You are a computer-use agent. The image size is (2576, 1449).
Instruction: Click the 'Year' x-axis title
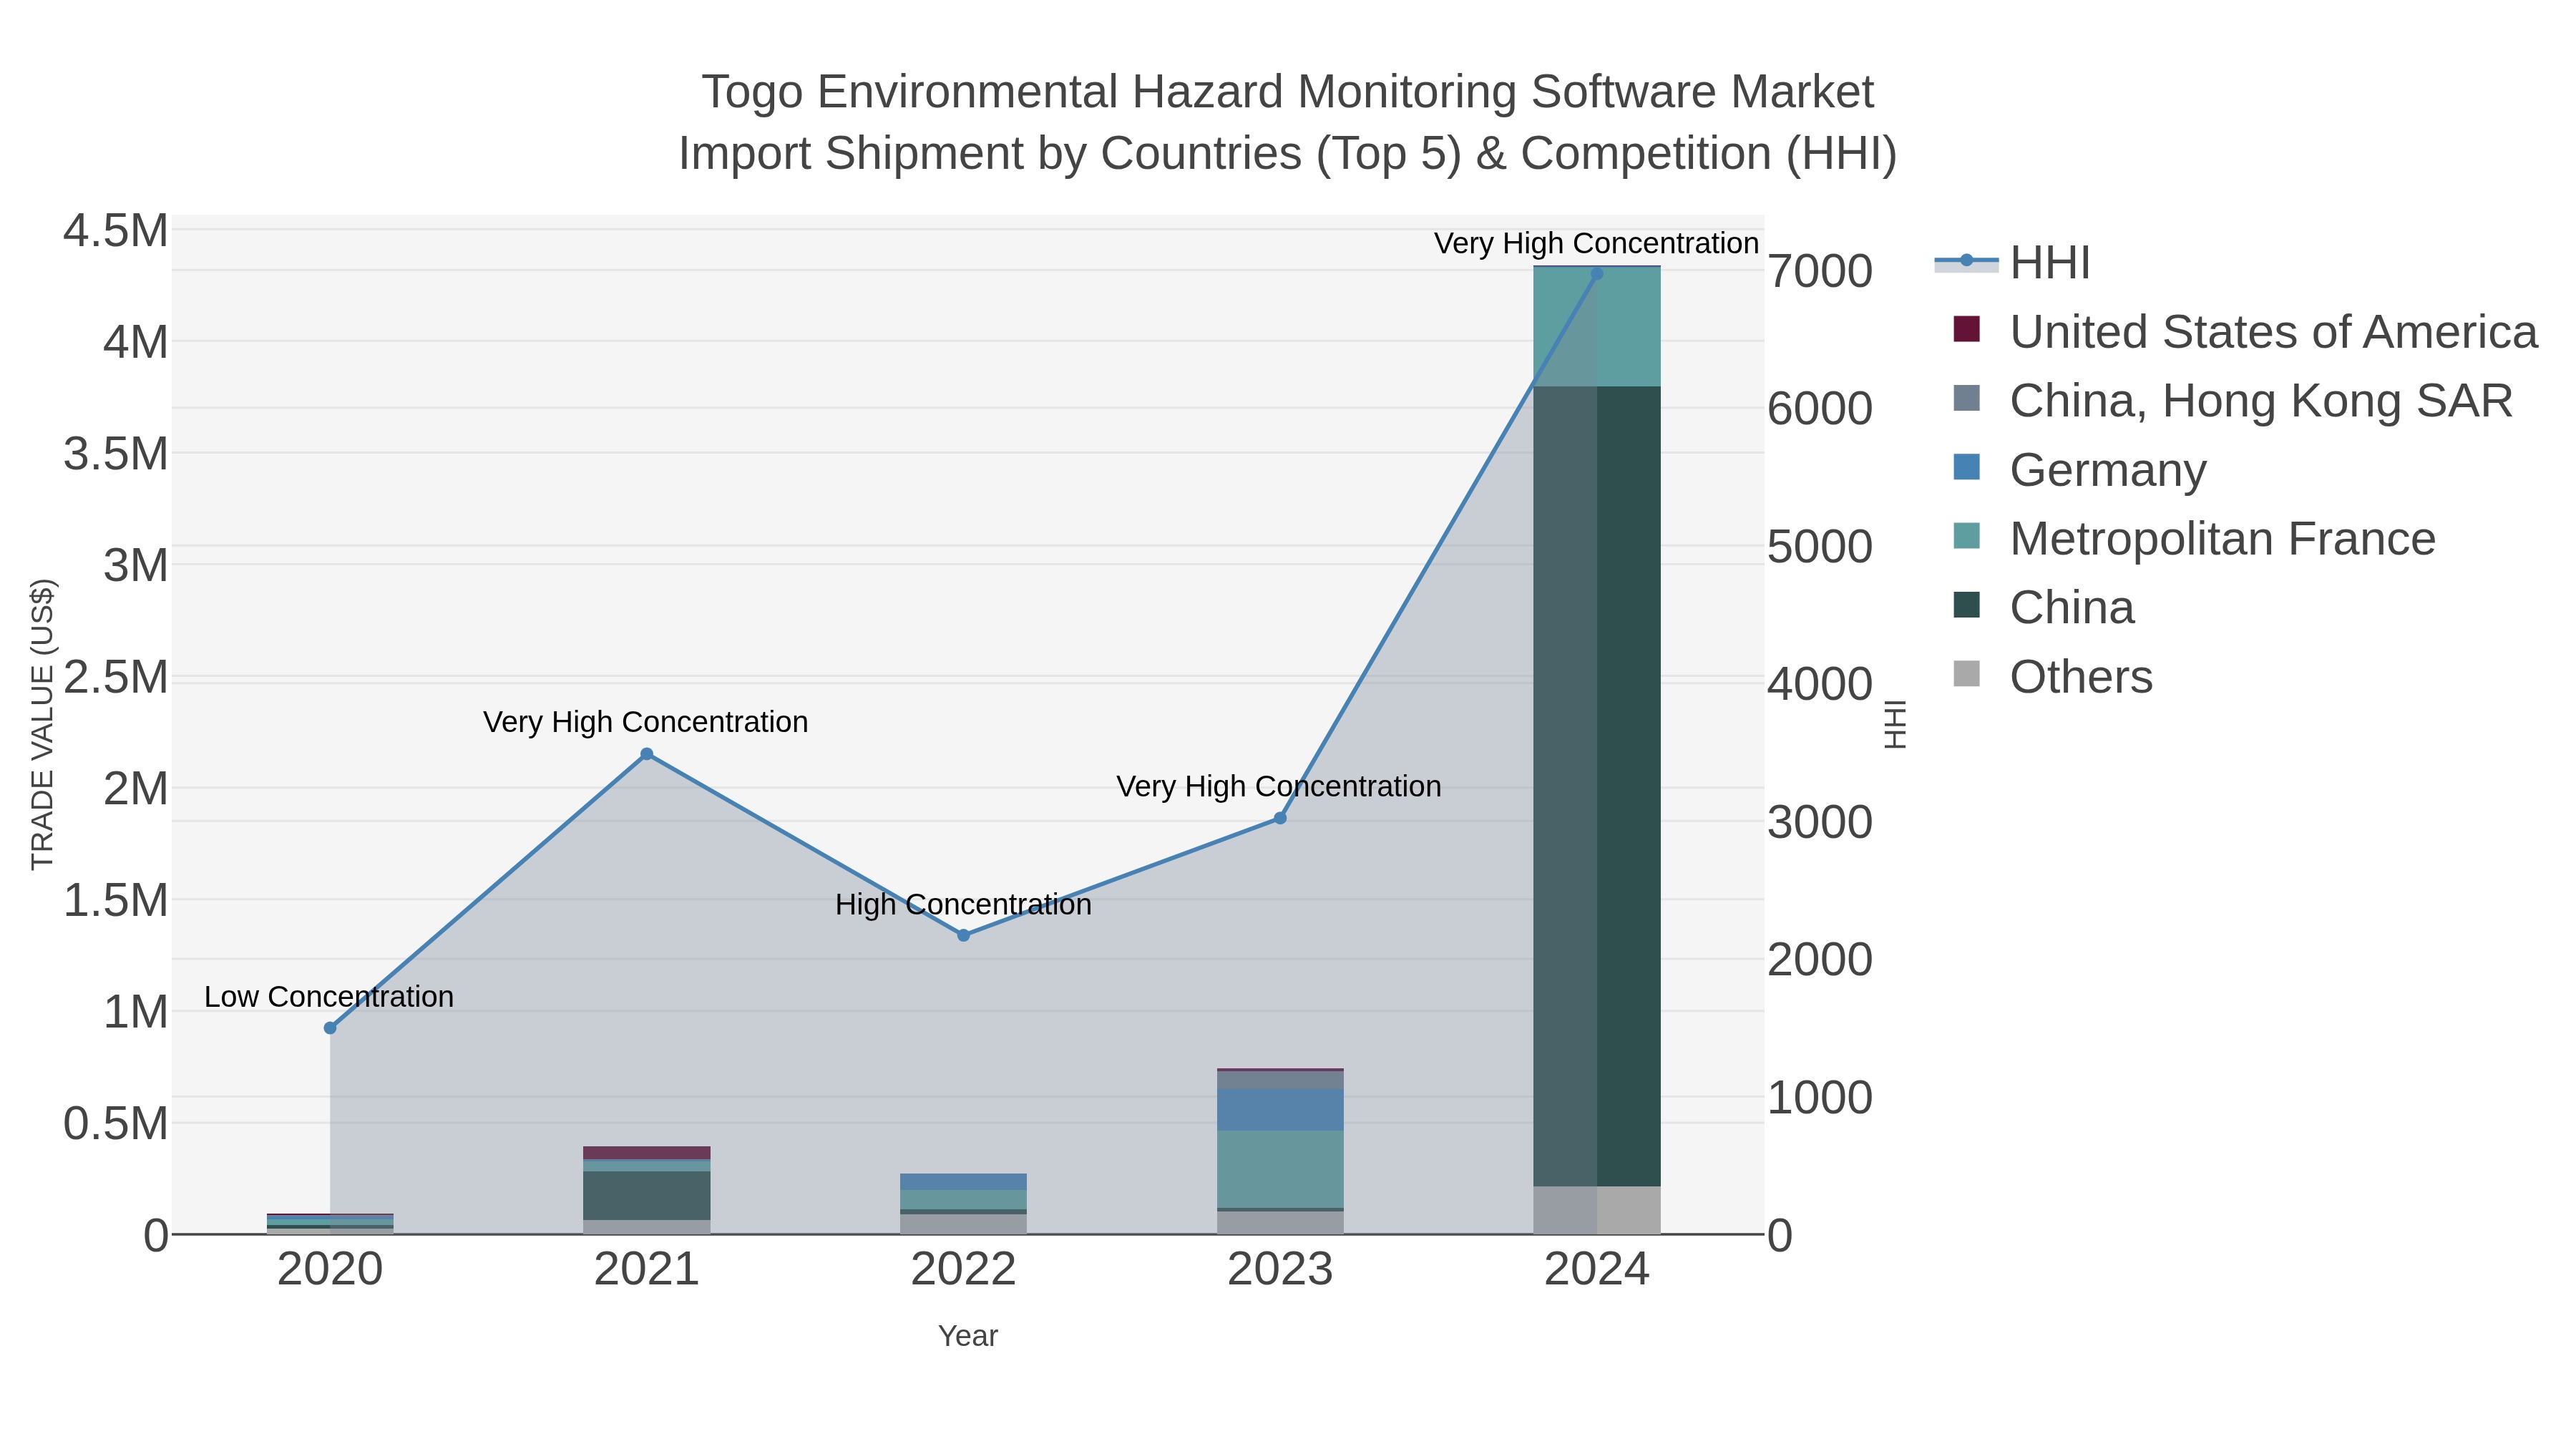click(x=968, y=1336)
